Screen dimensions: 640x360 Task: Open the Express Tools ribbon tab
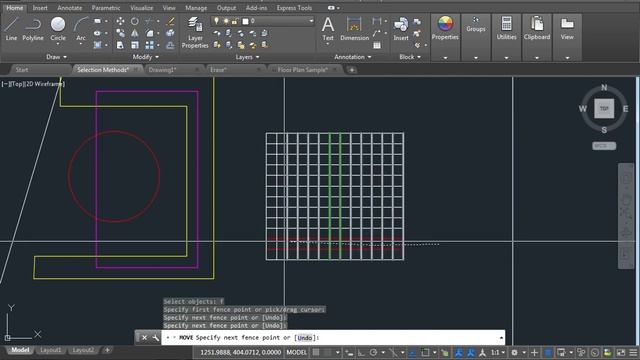point(294,8)
